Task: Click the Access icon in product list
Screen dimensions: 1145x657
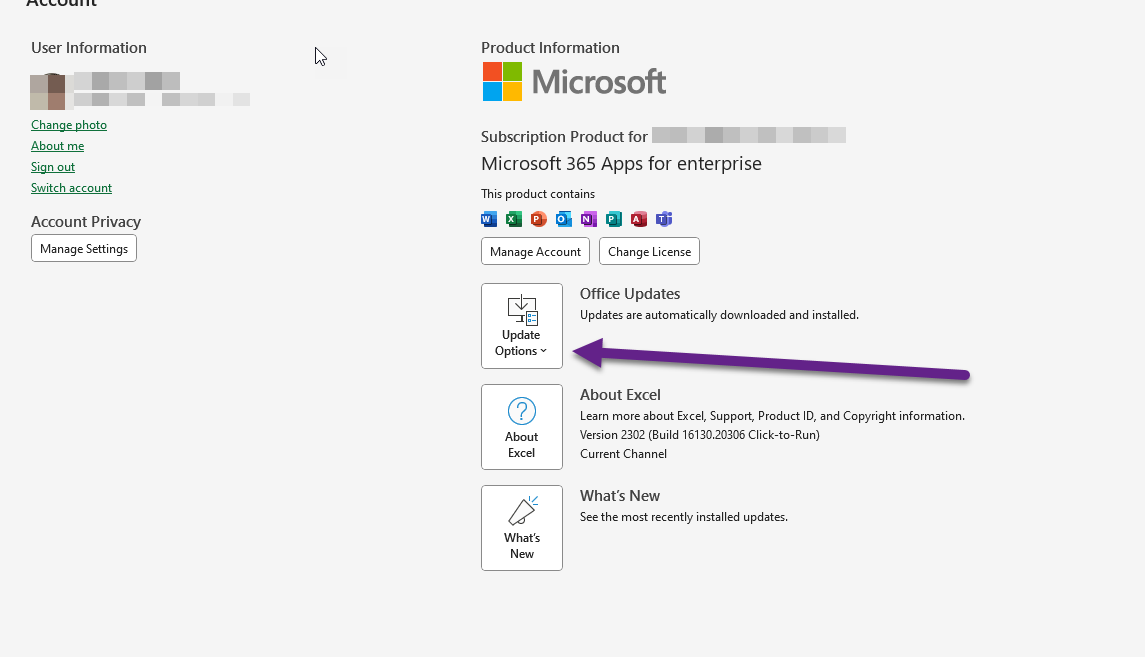Action: point(639,219)
